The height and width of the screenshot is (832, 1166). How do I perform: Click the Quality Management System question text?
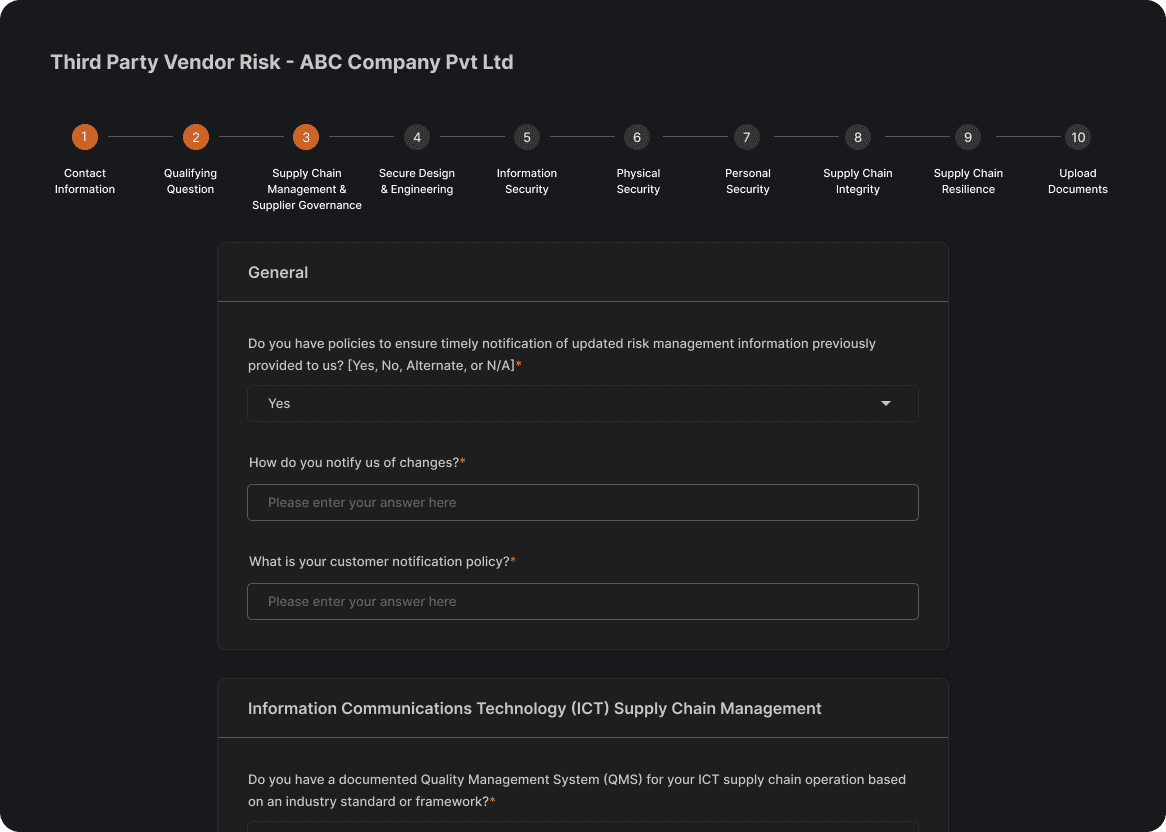click(577, 790)
